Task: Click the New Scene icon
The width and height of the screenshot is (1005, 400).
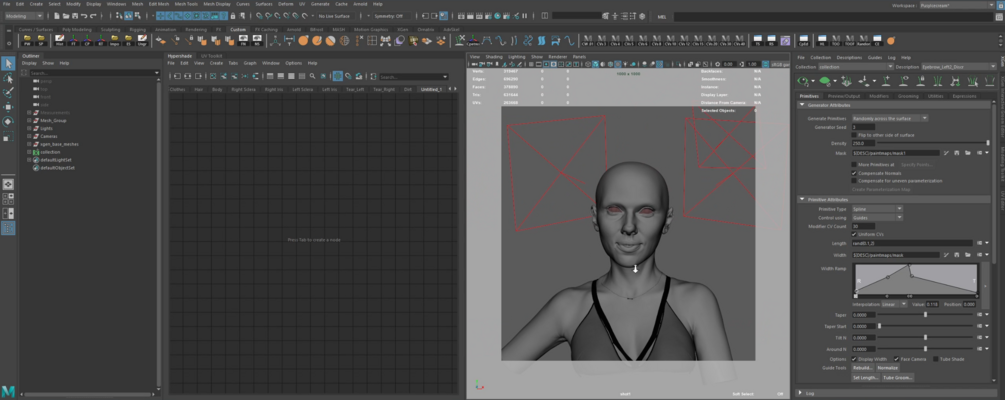Action: pyautogui.click(x=58, y=15)
